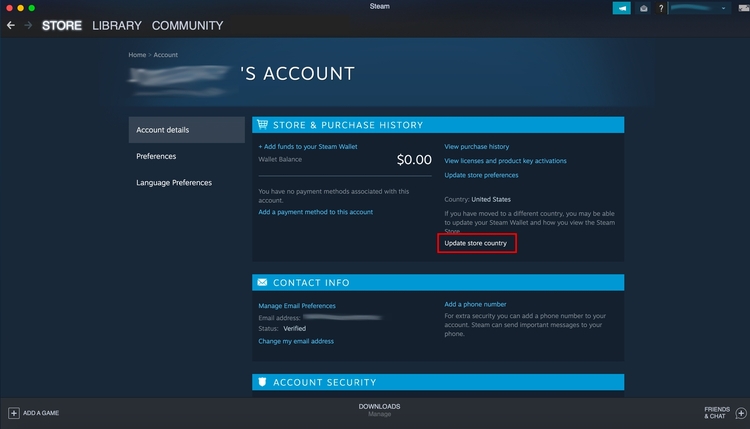750x429 pixels.
Task: Open the STORE tab
Action: (62, 25)
